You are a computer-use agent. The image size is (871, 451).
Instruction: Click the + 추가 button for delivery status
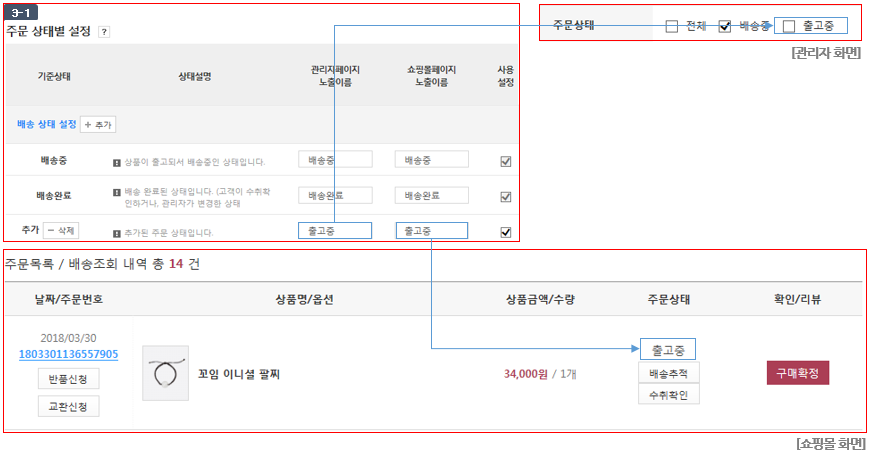pyautogui.click(x=98, y=125)
